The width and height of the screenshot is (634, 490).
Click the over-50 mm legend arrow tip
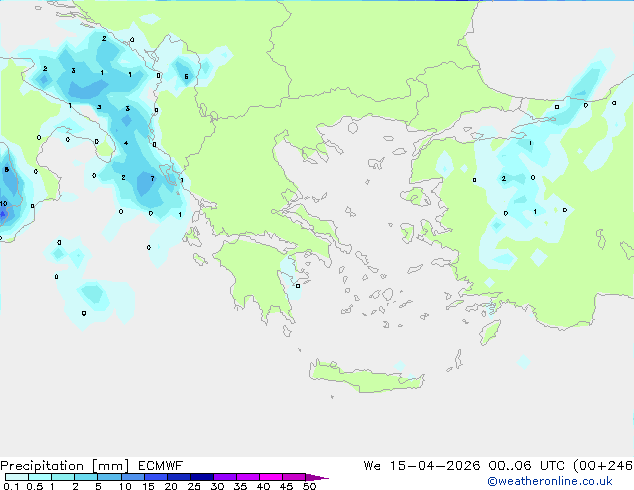[x=317, y=477]
